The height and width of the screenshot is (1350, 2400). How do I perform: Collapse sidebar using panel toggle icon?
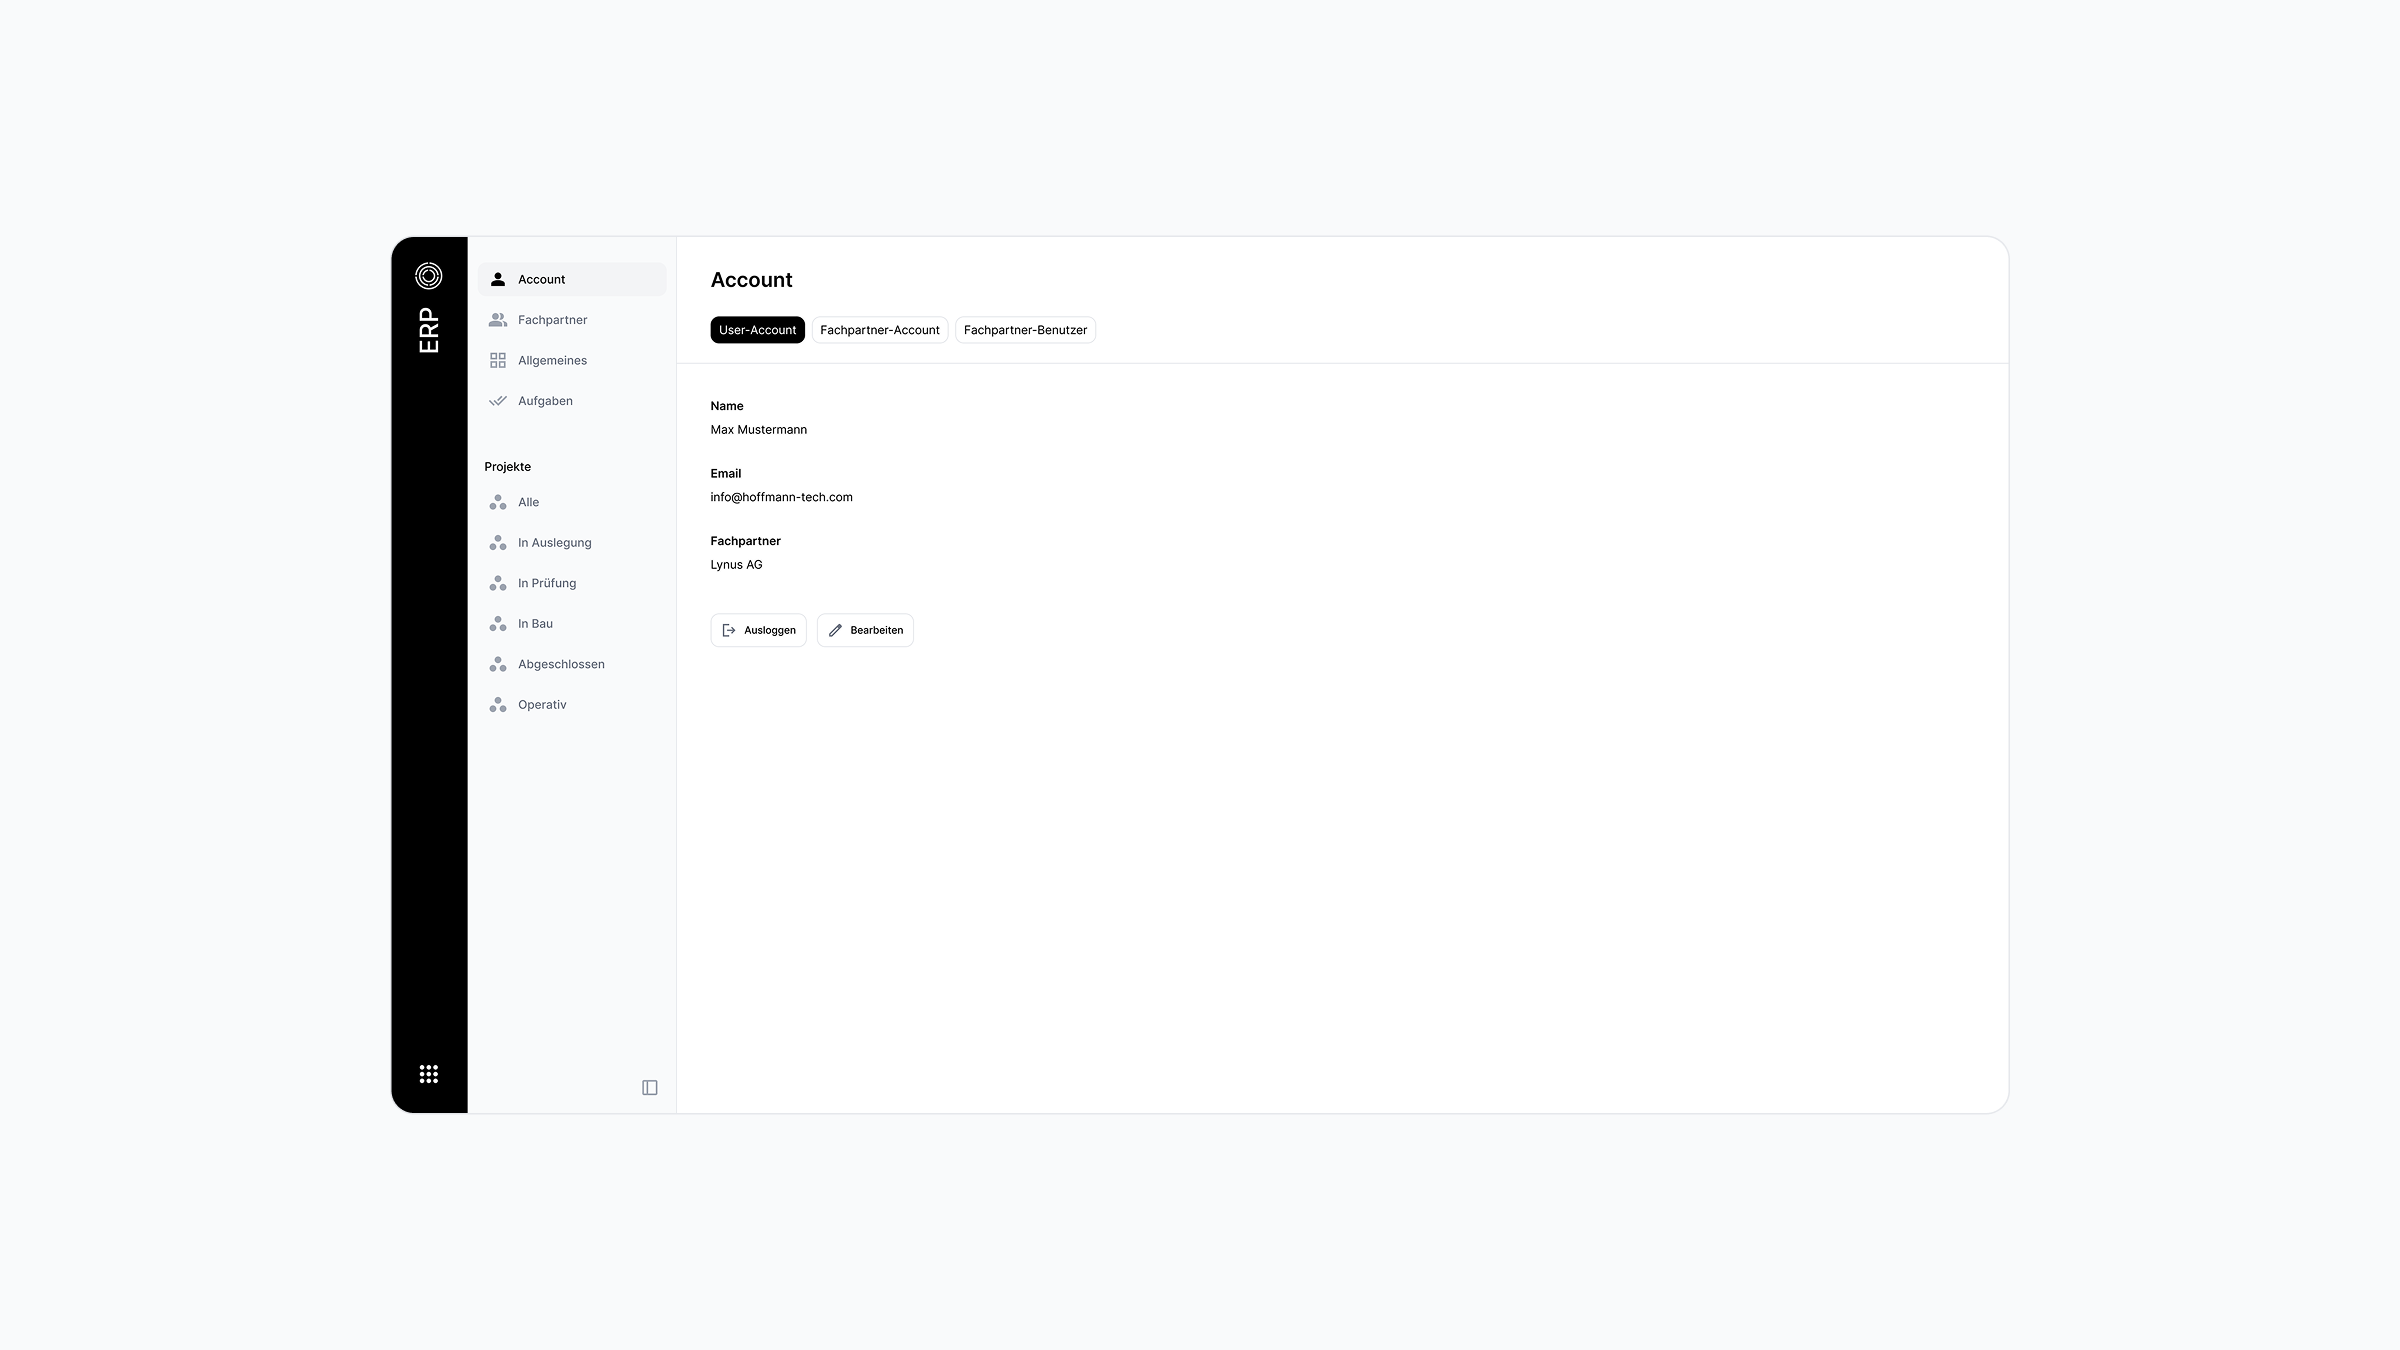pos(649,1088)
